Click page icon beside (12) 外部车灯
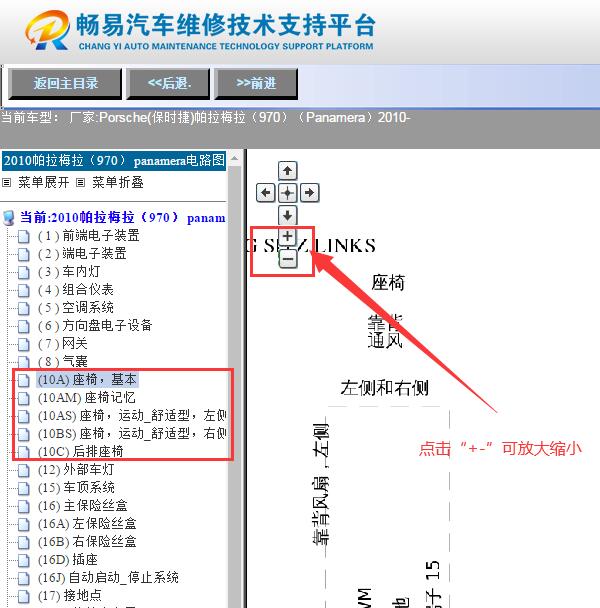600x608 pixels. [x=24, y=470]
